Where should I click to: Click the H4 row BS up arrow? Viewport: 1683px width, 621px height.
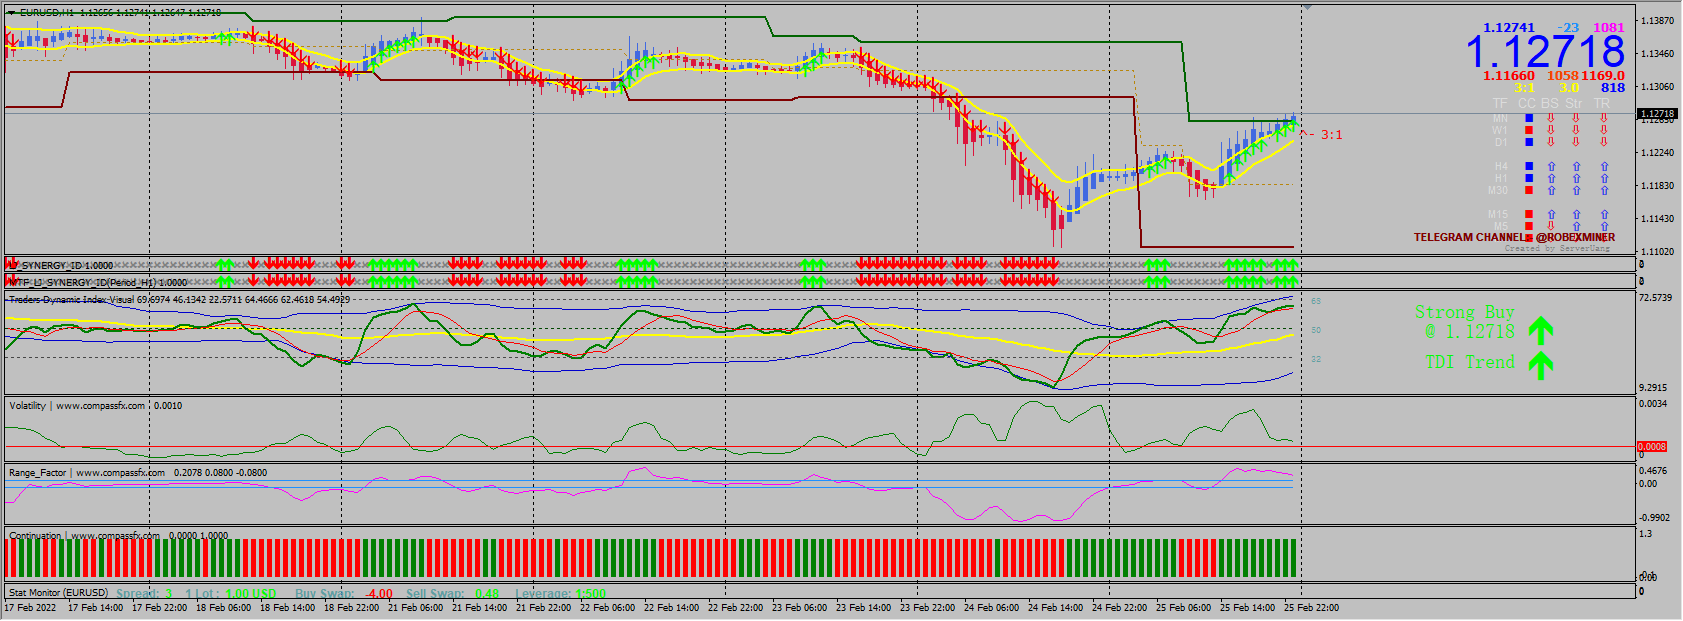click(1551, 166)
